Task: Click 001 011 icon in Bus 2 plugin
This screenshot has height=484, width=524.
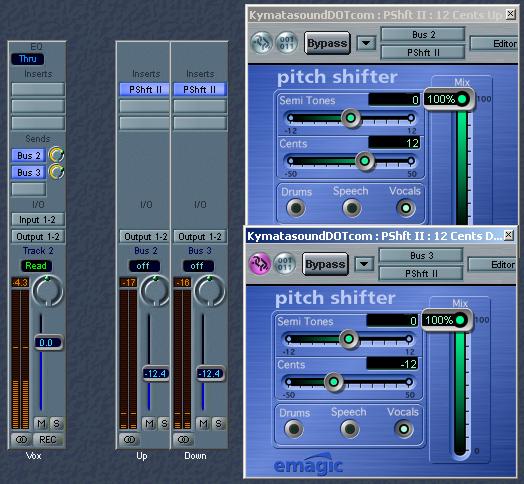Action: (286, 42)
